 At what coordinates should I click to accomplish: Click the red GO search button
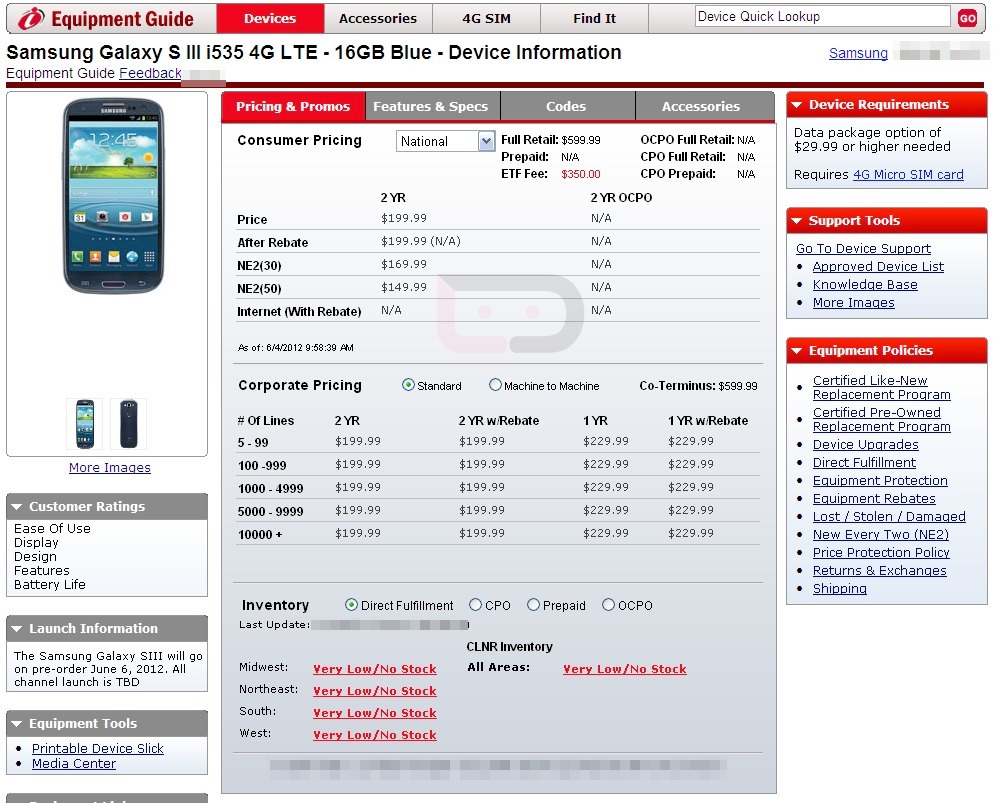tap(967, 18)
